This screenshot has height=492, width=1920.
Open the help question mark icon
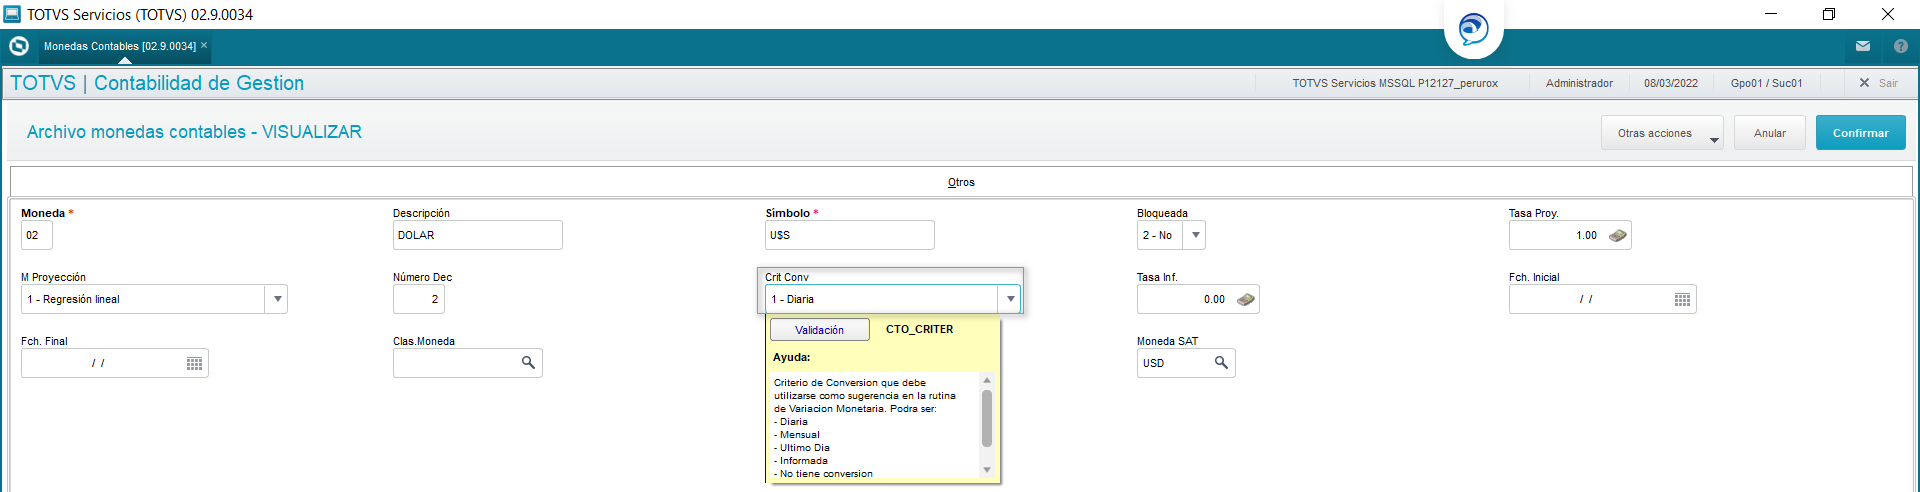point(1901,46)
